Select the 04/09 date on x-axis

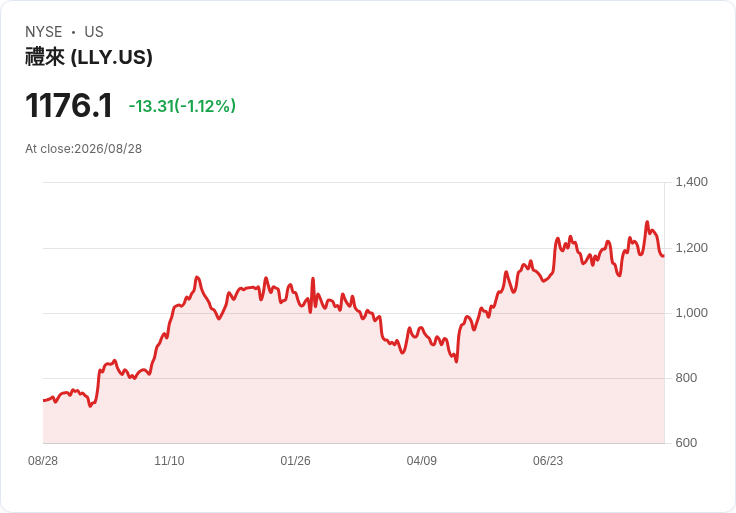422,461
